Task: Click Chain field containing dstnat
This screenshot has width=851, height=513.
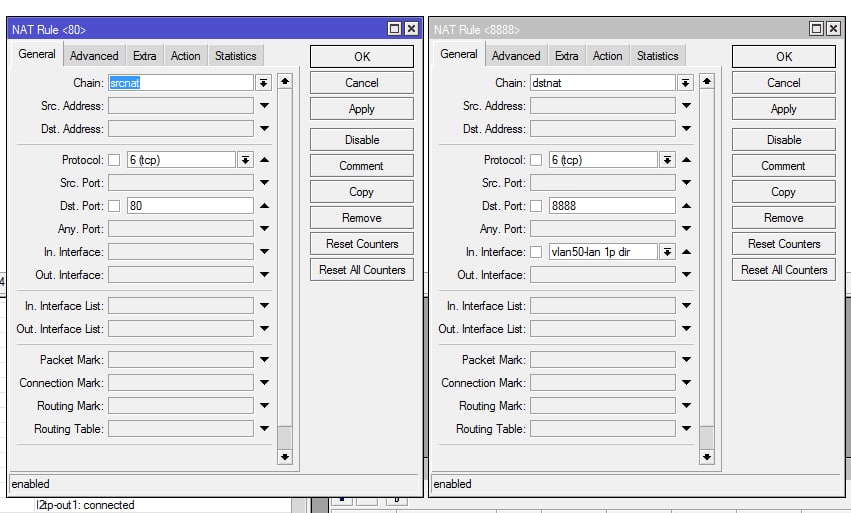Action: coord(602,83)
